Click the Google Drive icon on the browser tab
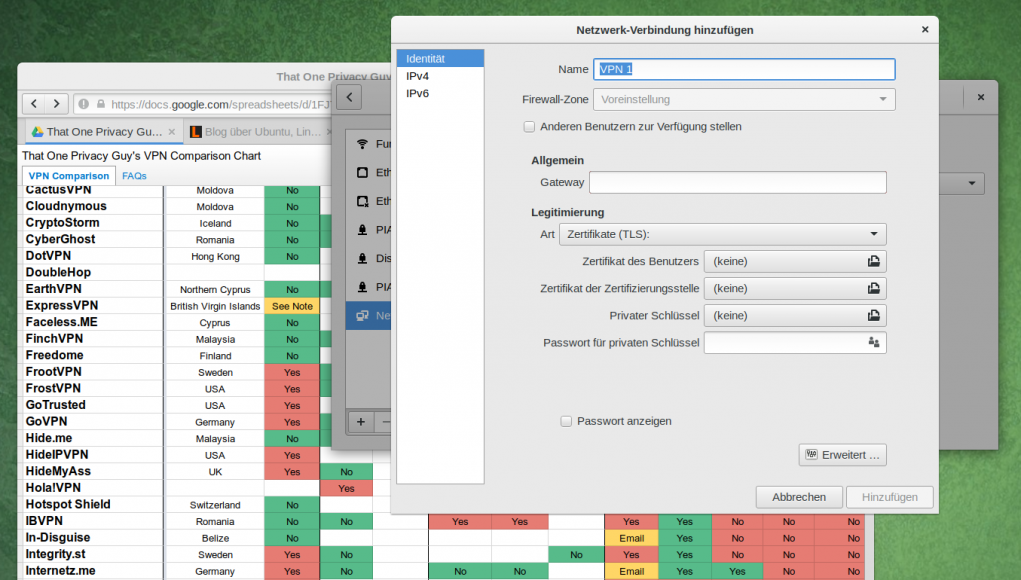 [36, 132]
